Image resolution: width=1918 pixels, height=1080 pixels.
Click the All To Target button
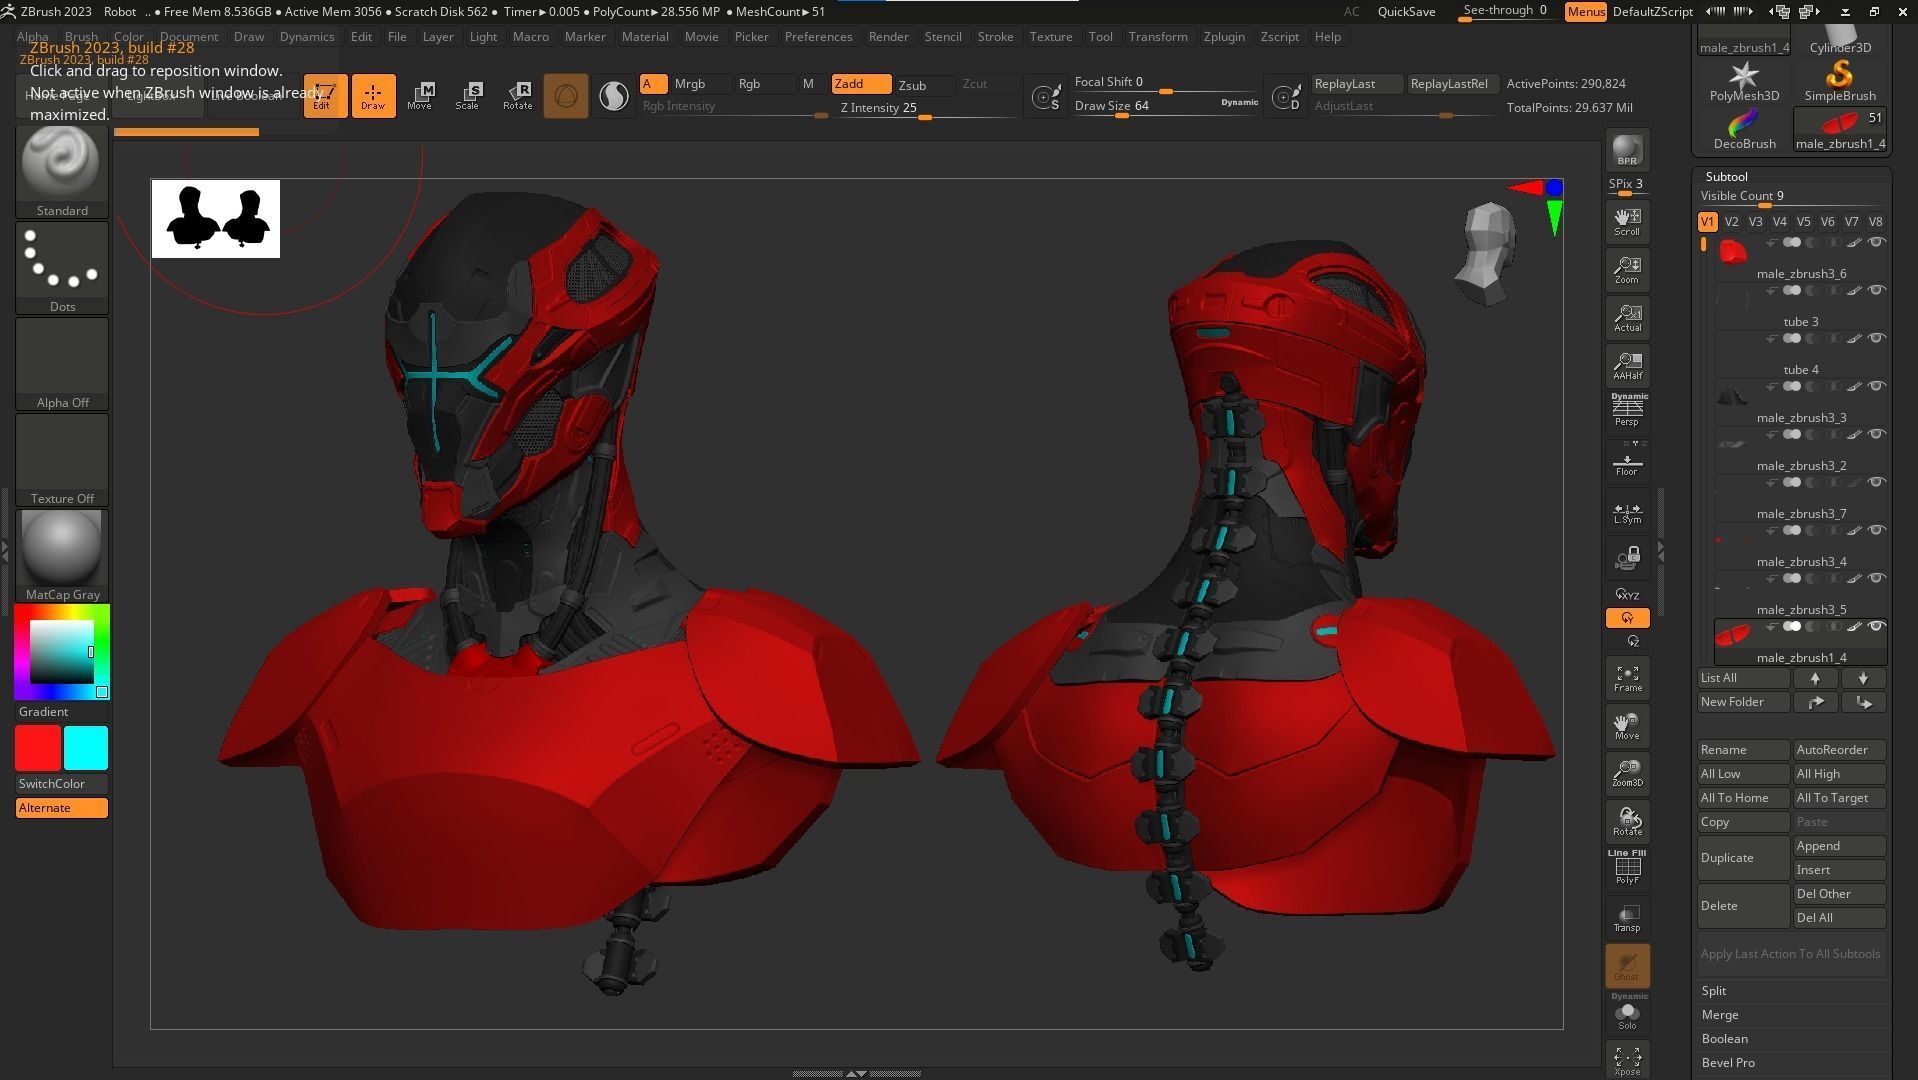coord(1835,797)
